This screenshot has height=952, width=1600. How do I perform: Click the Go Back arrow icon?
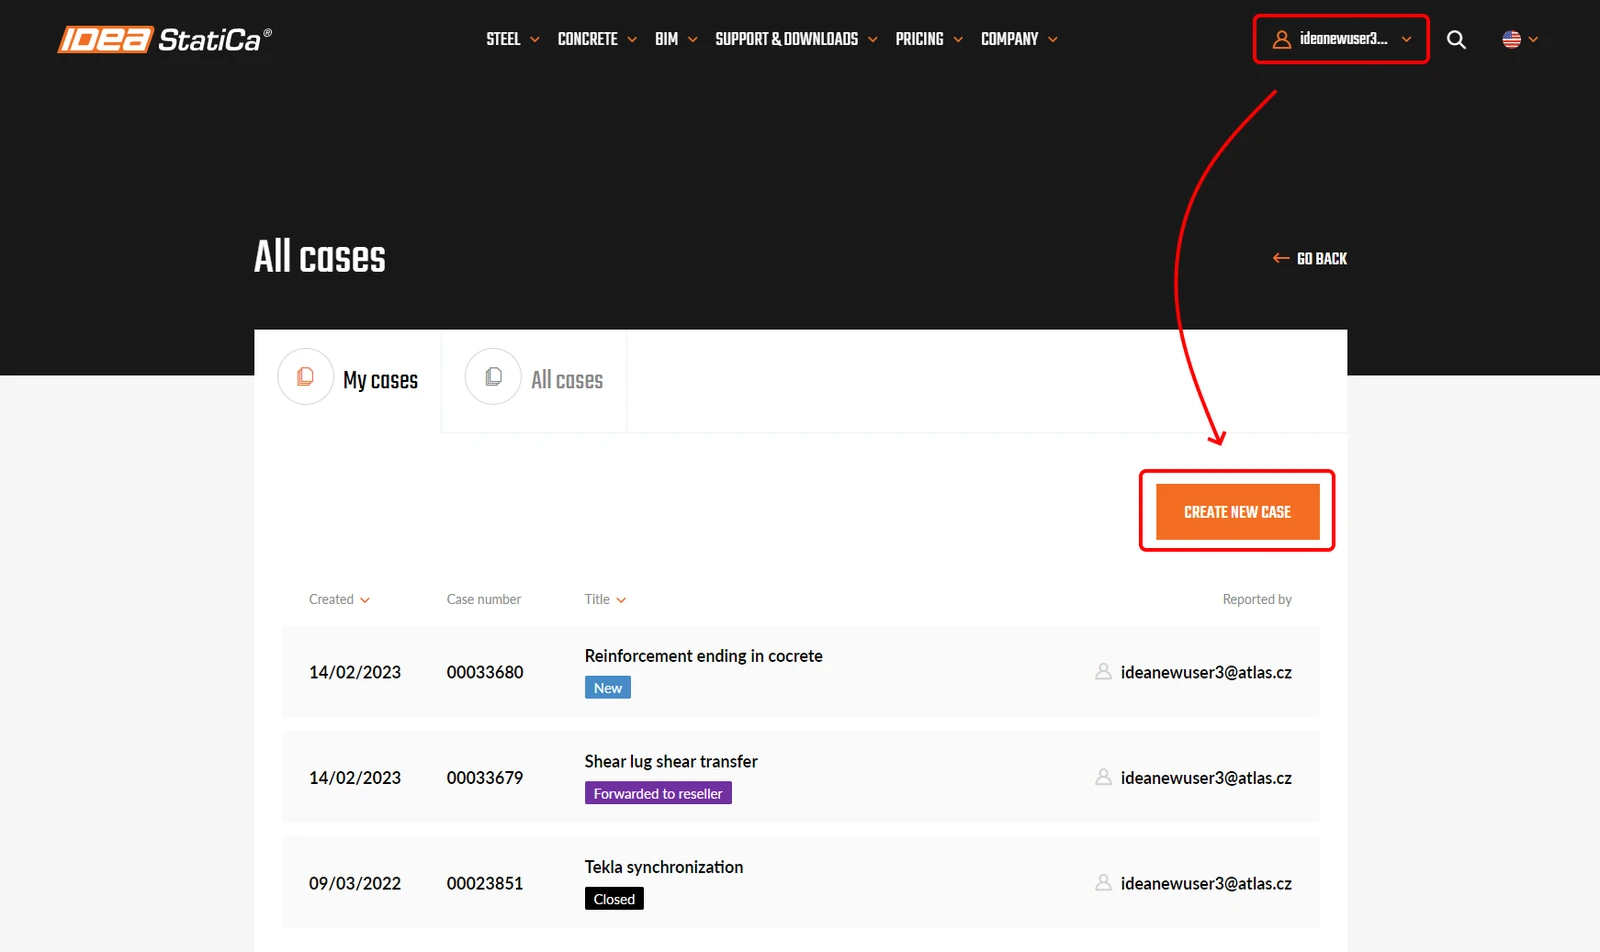click(x=1280, y=258)
